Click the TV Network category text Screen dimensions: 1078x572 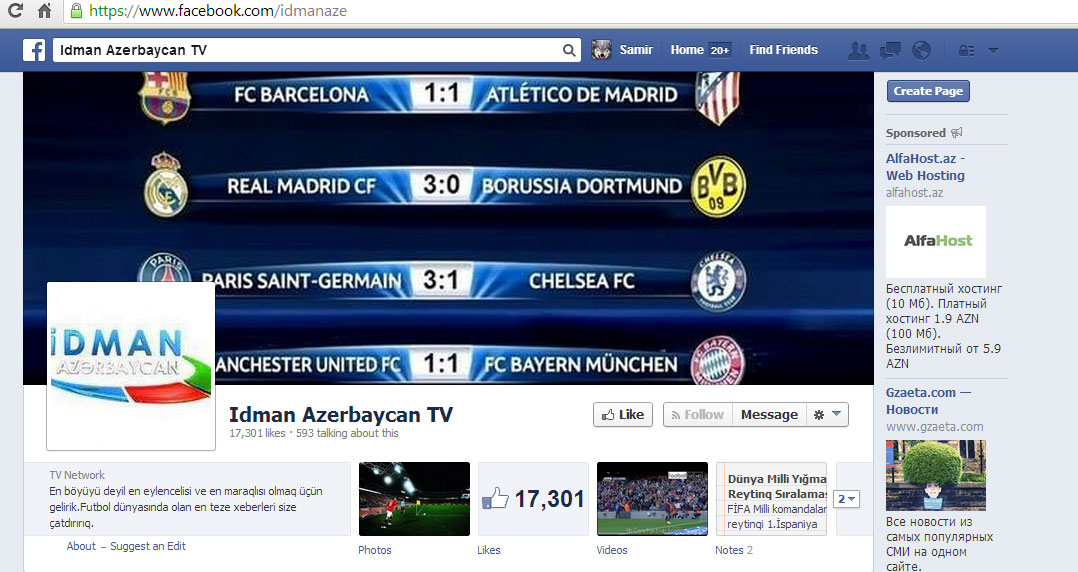coord(77,475)
